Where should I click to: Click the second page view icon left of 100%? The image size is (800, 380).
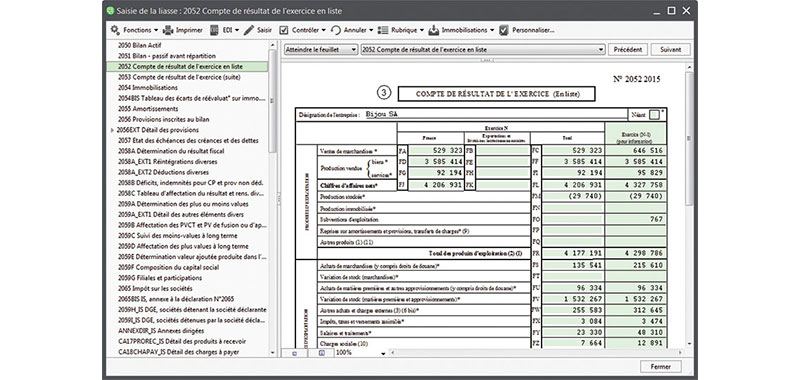point(322,353)
